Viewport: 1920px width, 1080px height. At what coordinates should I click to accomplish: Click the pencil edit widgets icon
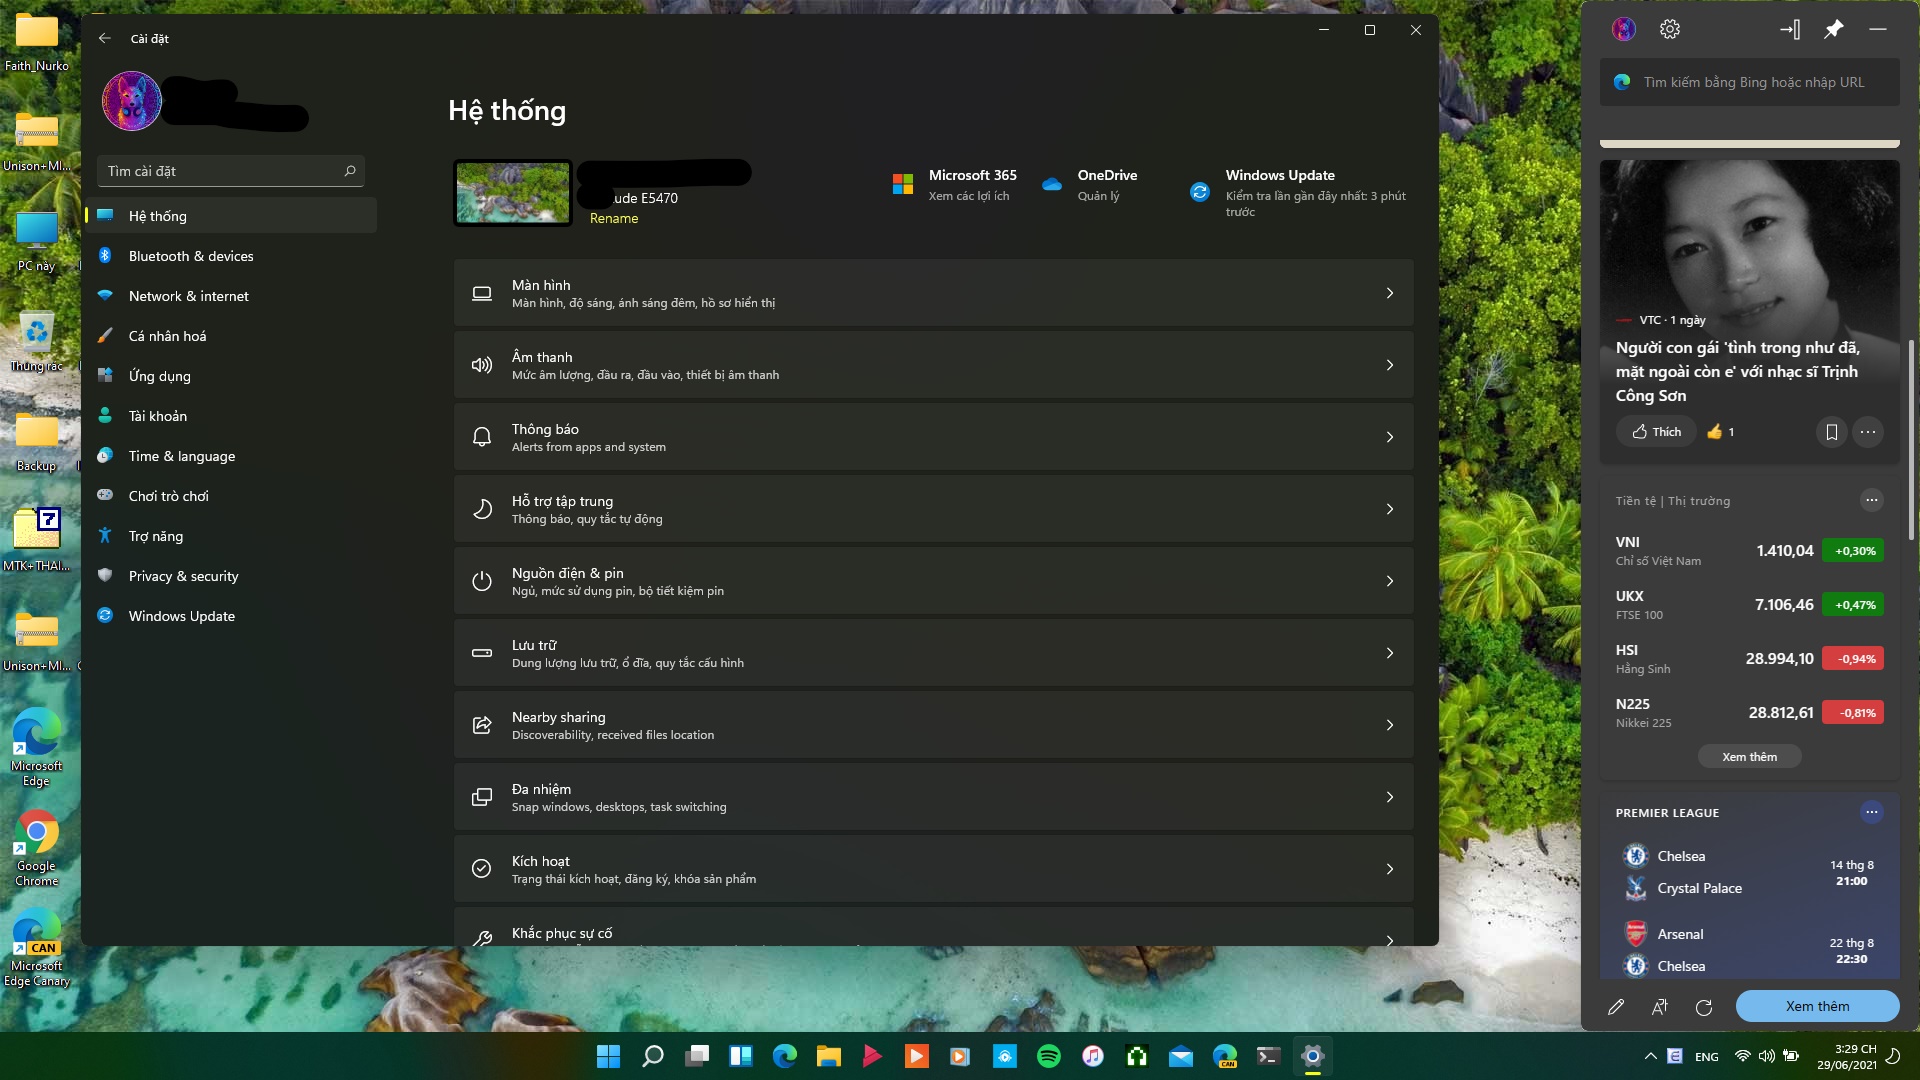1616,1007
